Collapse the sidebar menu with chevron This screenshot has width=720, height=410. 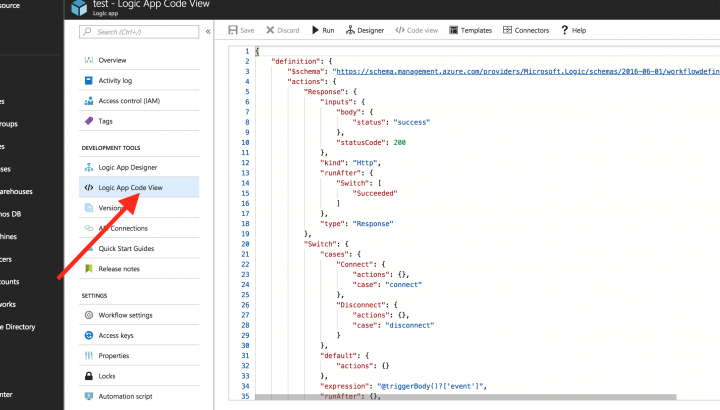pyautogui.click(x=208, y=32)
